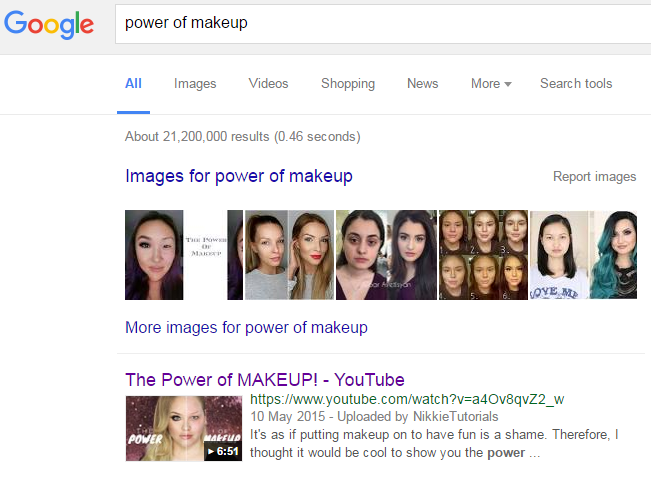Viewport: 651px width, 477px height.
Task: Click Images for power of makeup heading
Action: point(239,176)
